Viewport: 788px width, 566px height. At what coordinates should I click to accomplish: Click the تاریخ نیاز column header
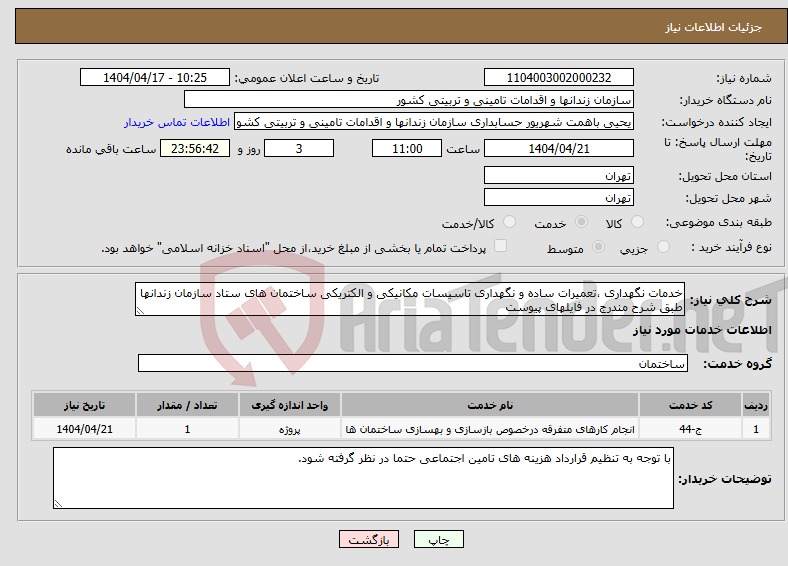[x=84, y=405]
